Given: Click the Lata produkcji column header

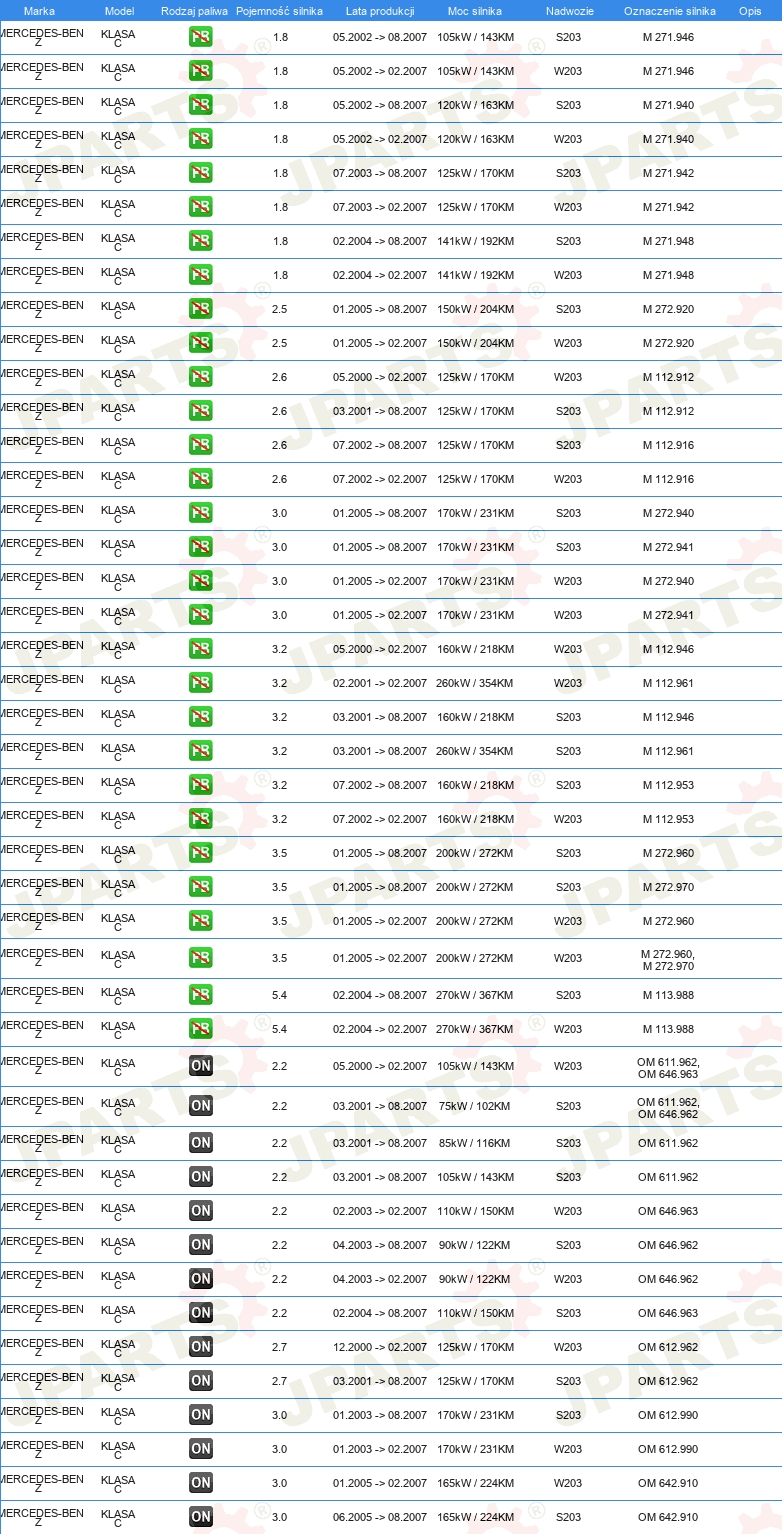Looking at the screenshot, I should pyautogui.click(x=380, y=11).
